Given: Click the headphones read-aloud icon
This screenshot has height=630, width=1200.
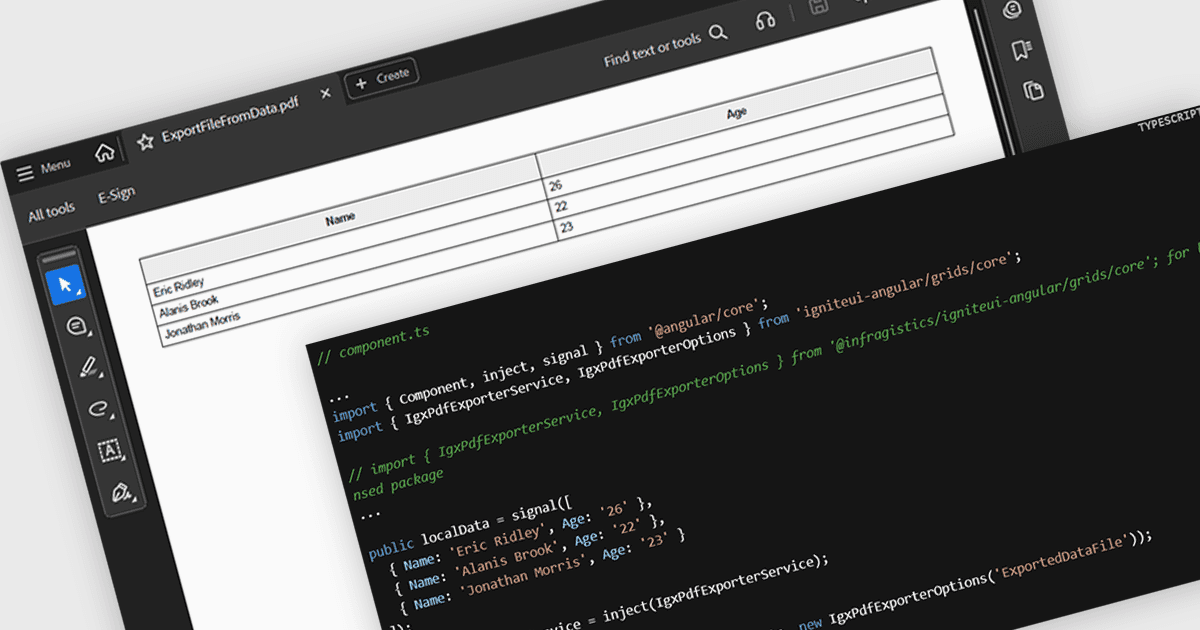Looking at the screenshot, I should point(766,21).
